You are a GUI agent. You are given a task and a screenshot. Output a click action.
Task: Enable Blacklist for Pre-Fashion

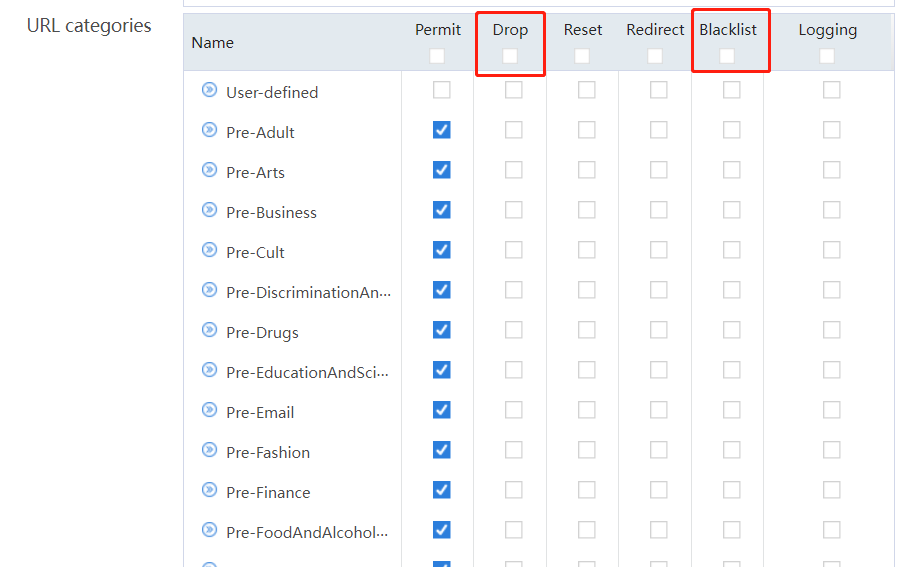click(732, 450)
